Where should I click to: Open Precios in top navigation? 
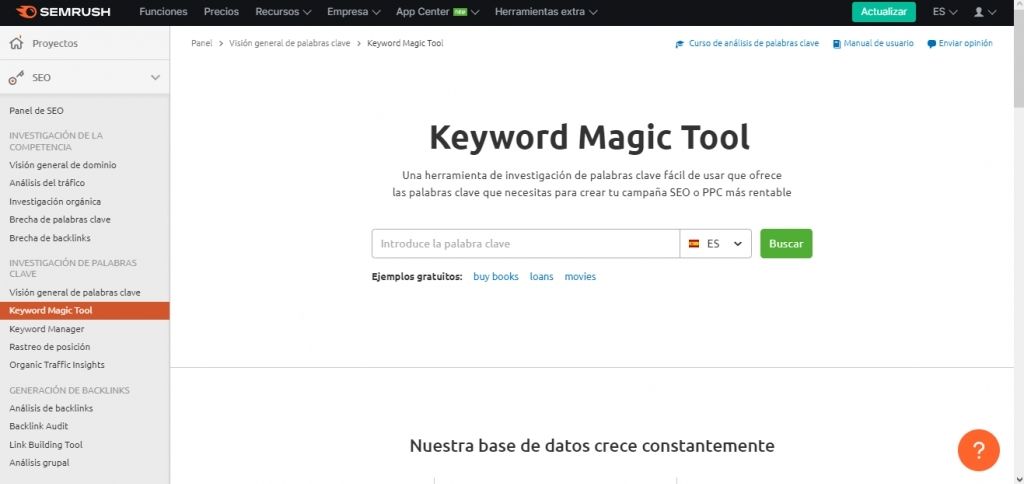221,12
